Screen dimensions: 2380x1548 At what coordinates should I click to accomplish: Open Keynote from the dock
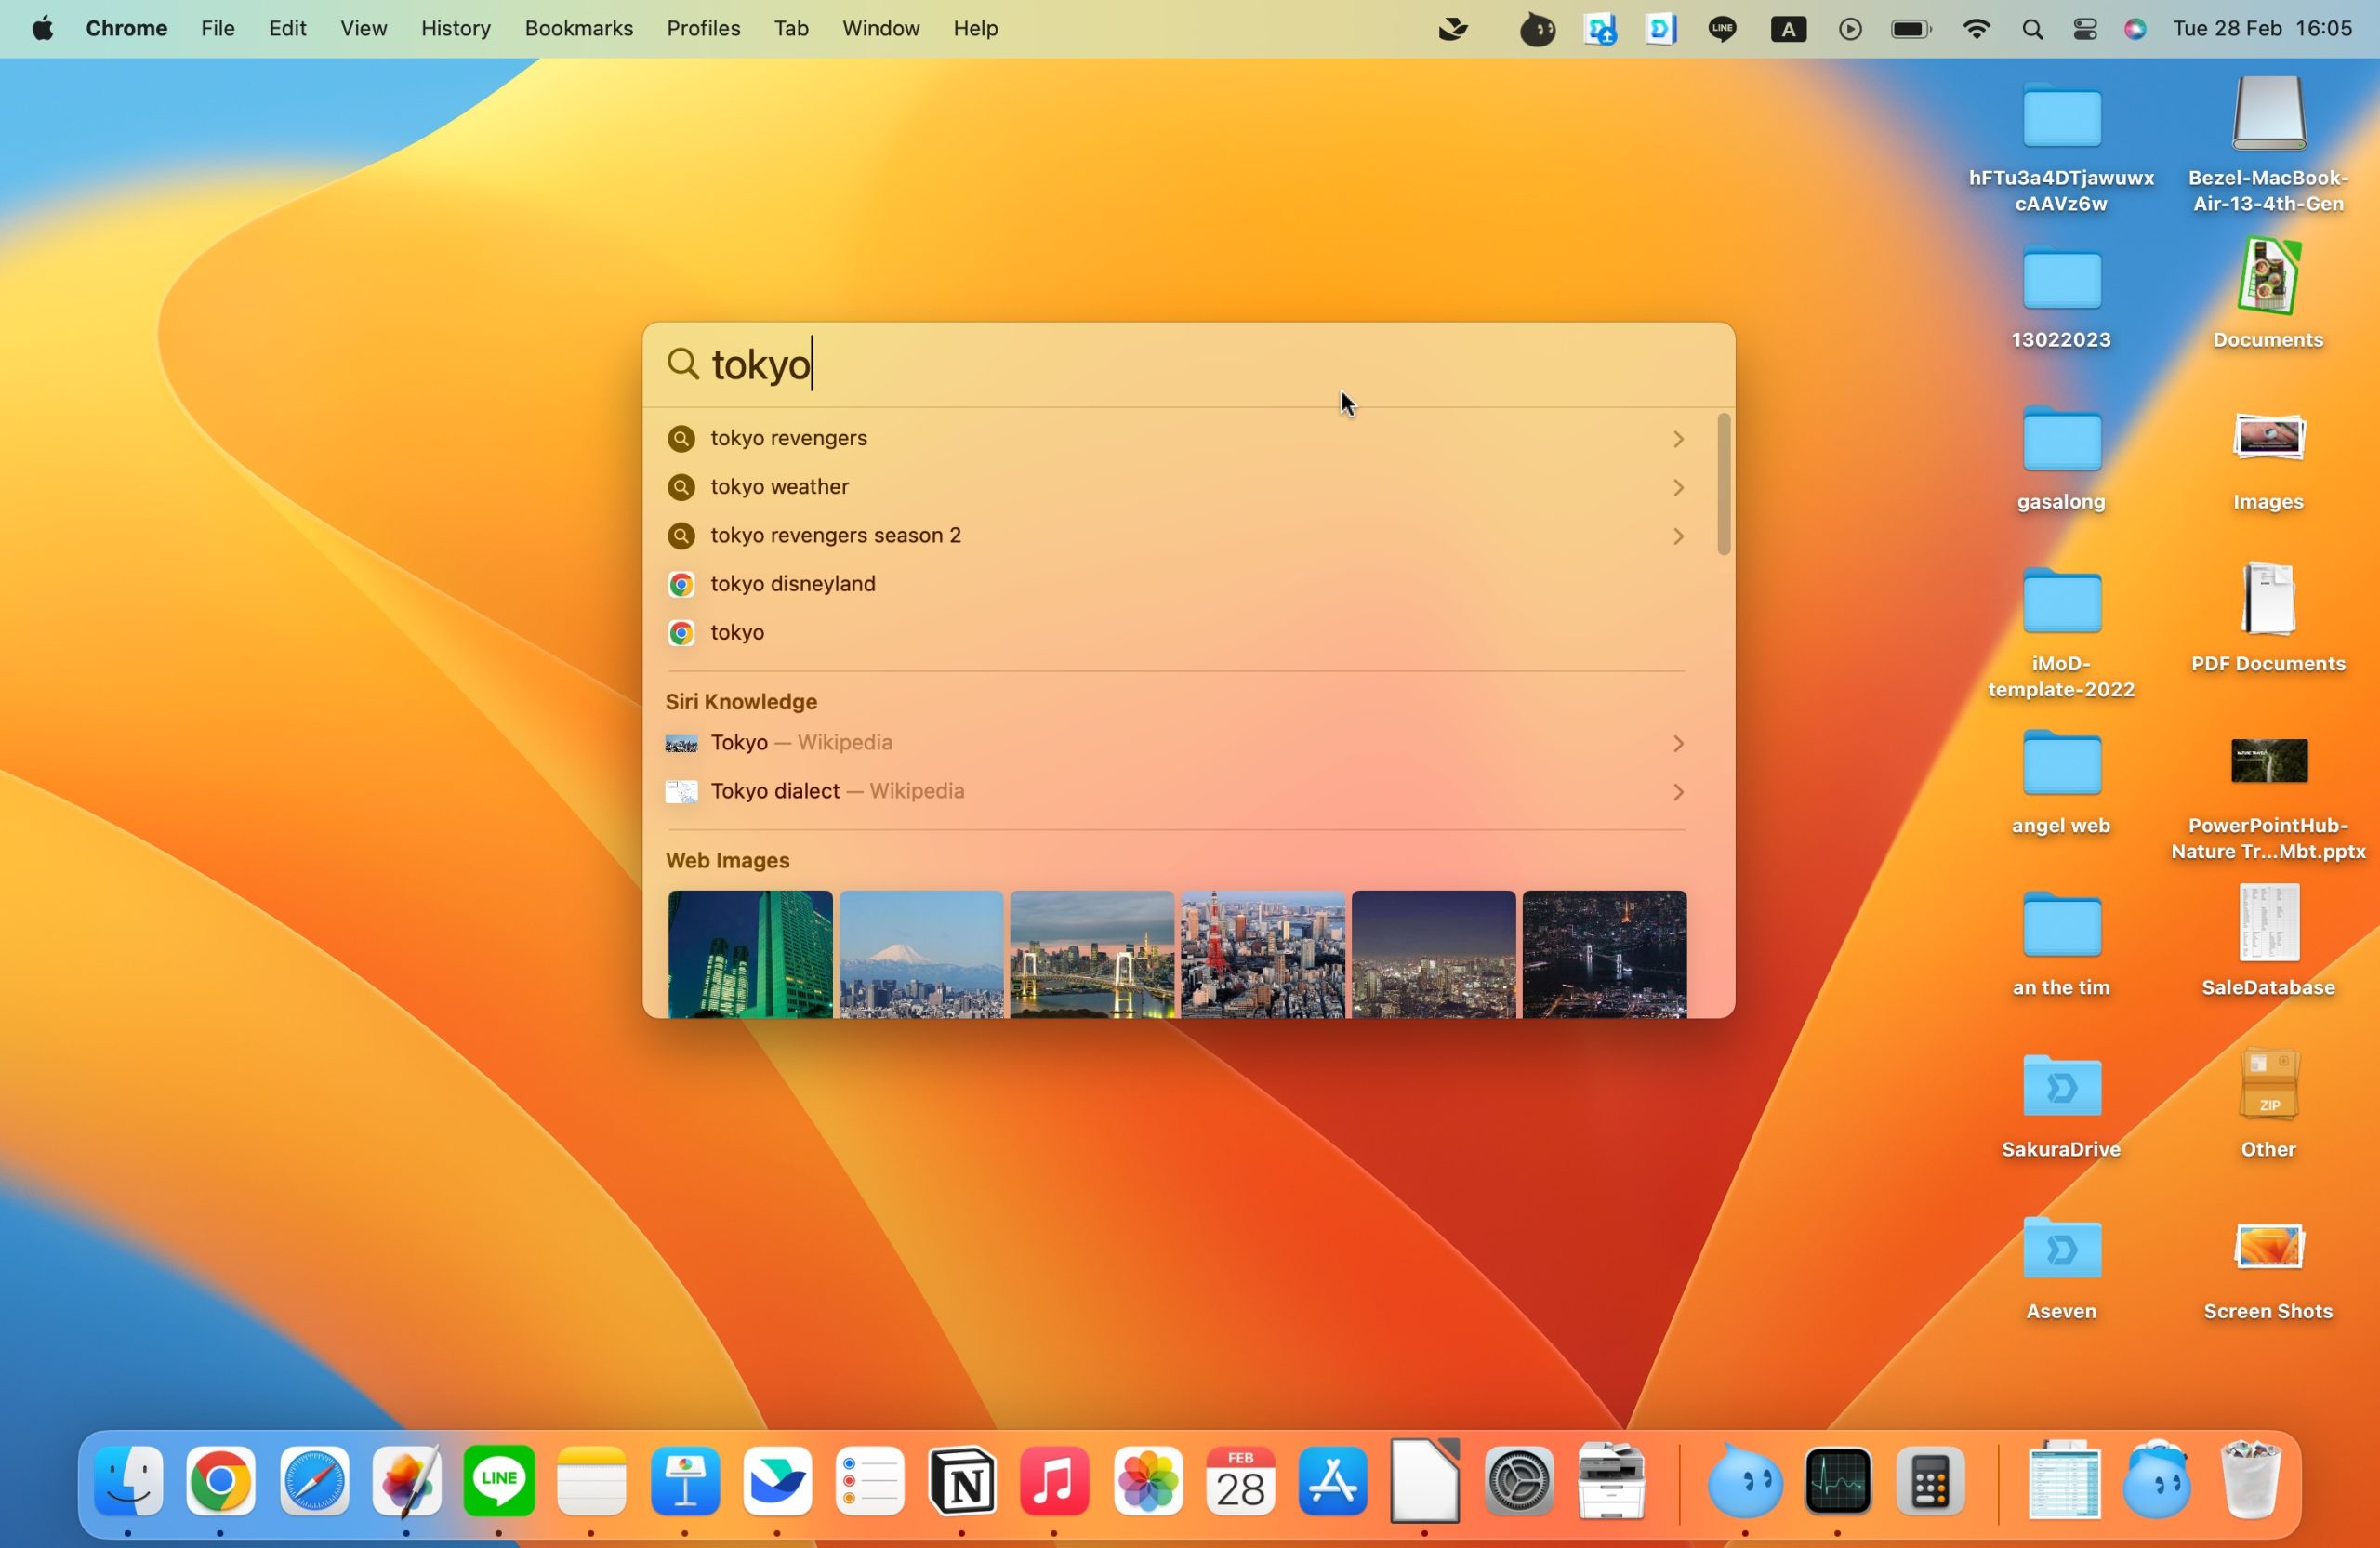(685, 1481)
